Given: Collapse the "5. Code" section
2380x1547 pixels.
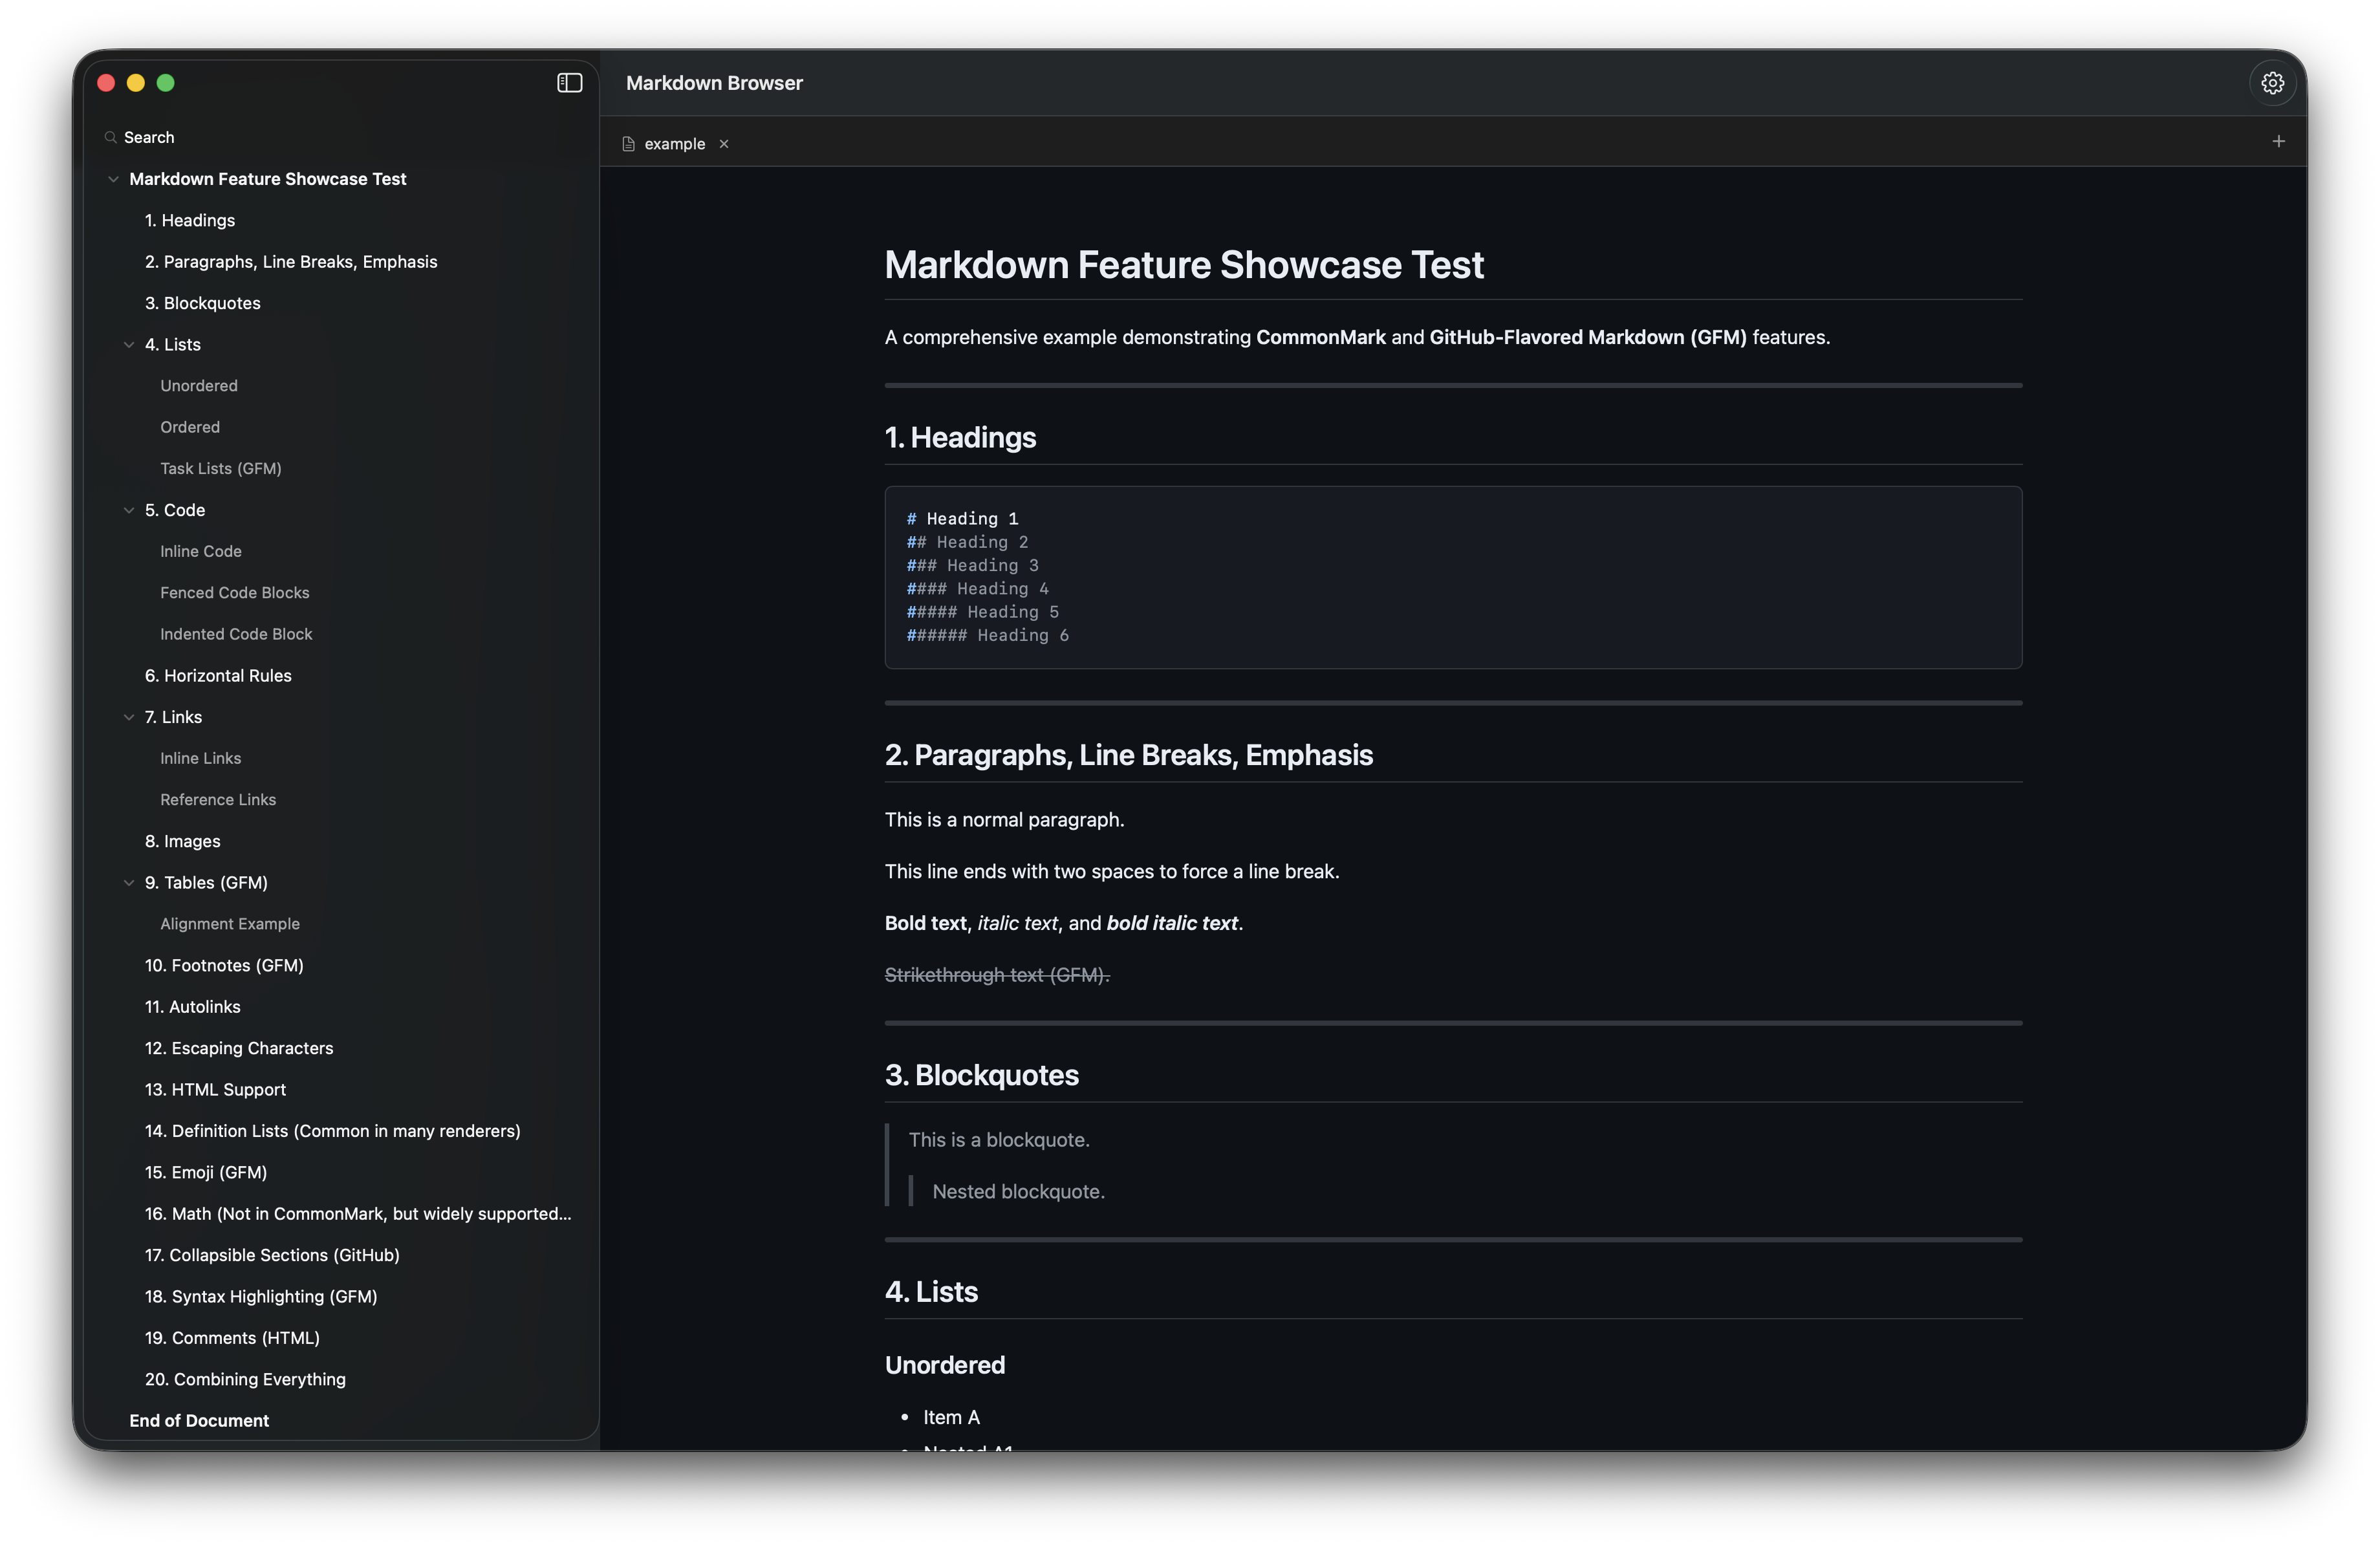Looking at the screenshot, I should pyautogui.click(x=129, y=510).
